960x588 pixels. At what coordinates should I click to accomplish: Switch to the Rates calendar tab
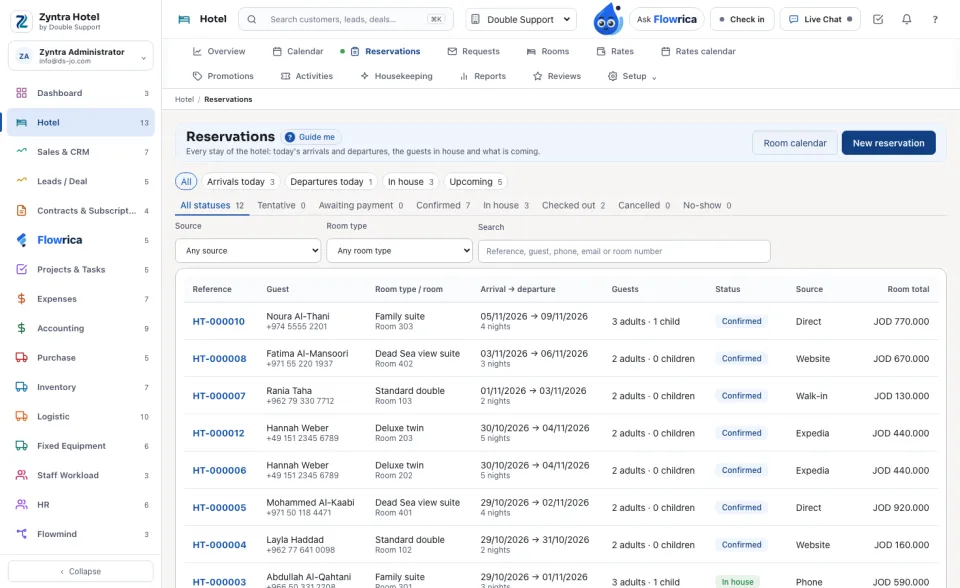click(698, 51)
